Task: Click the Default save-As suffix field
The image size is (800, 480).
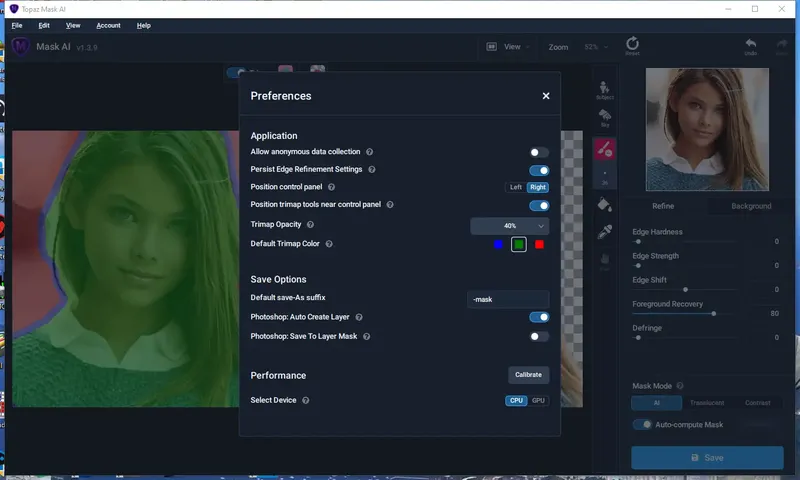Action: tap(508, 299)
